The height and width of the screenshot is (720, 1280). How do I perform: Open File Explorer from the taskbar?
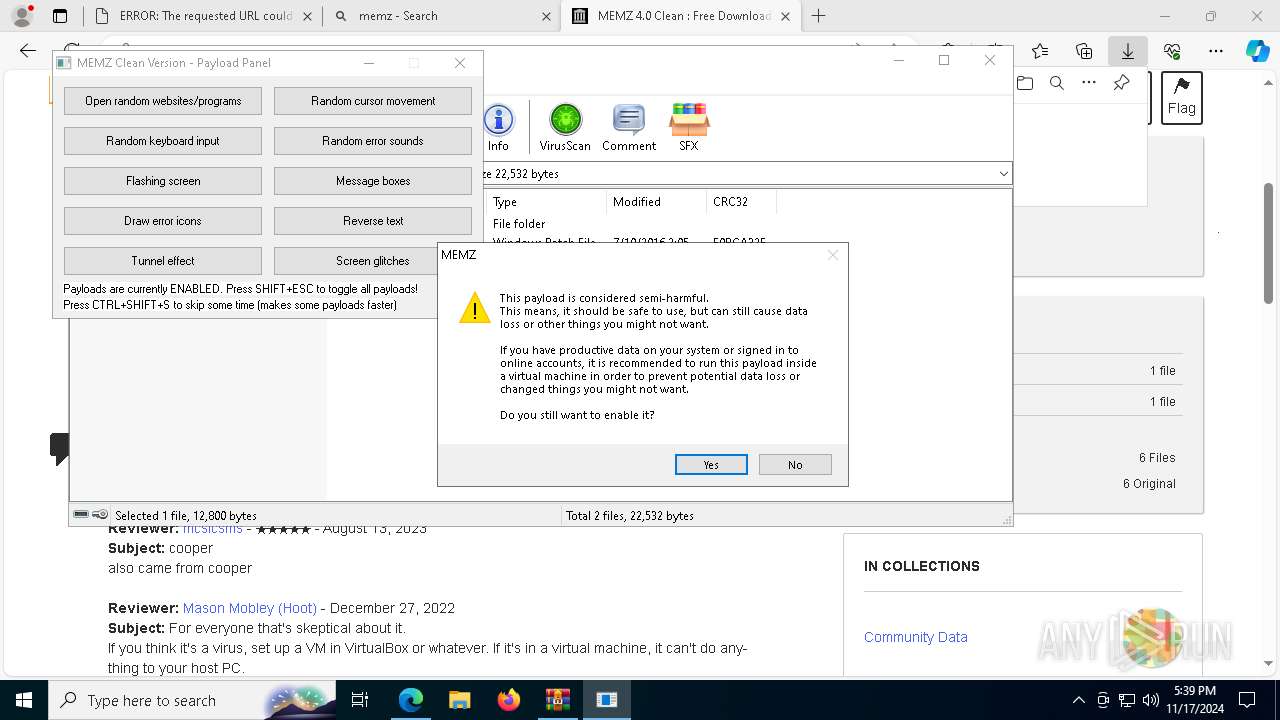460,700
